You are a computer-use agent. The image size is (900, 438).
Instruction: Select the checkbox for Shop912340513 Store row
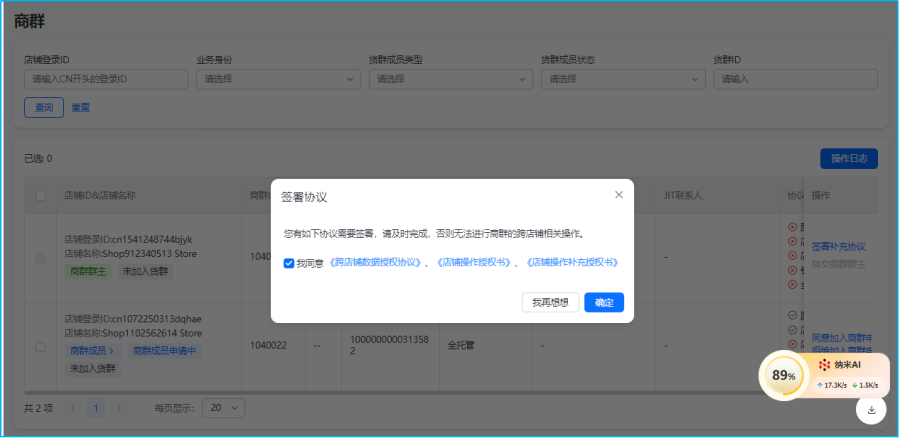(x=41, y=258)
